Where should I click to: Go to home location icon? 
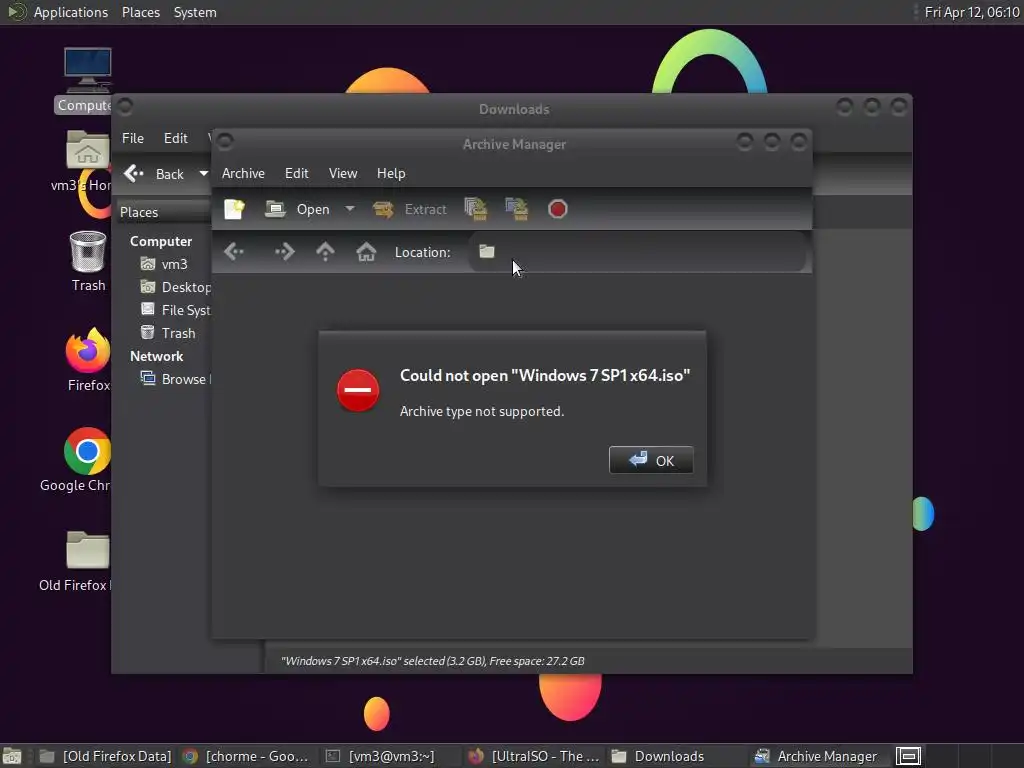(366, 251)
